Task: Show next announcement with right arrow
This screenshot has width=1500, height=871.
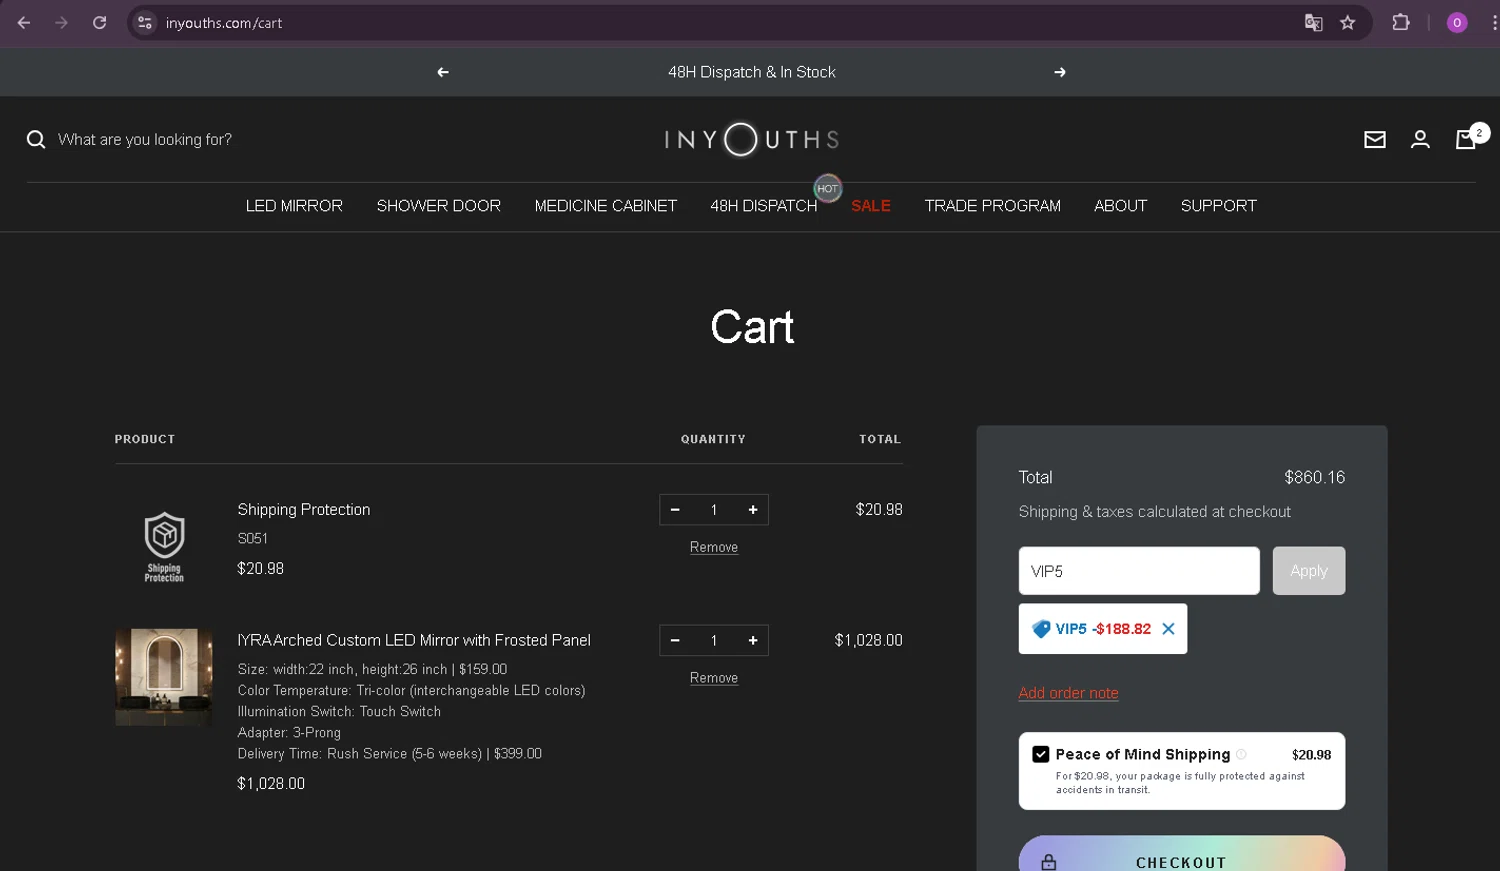Action: click(x=1060, y=72)
